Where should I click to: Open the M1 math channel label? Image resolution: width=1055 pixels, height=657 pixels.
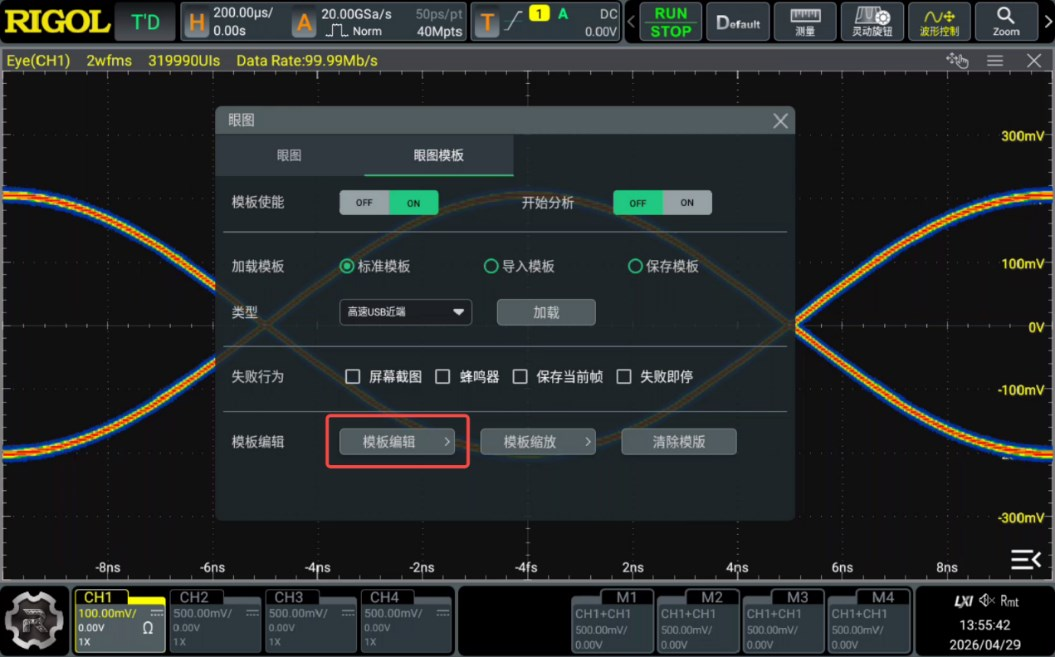tap(626, 597)
